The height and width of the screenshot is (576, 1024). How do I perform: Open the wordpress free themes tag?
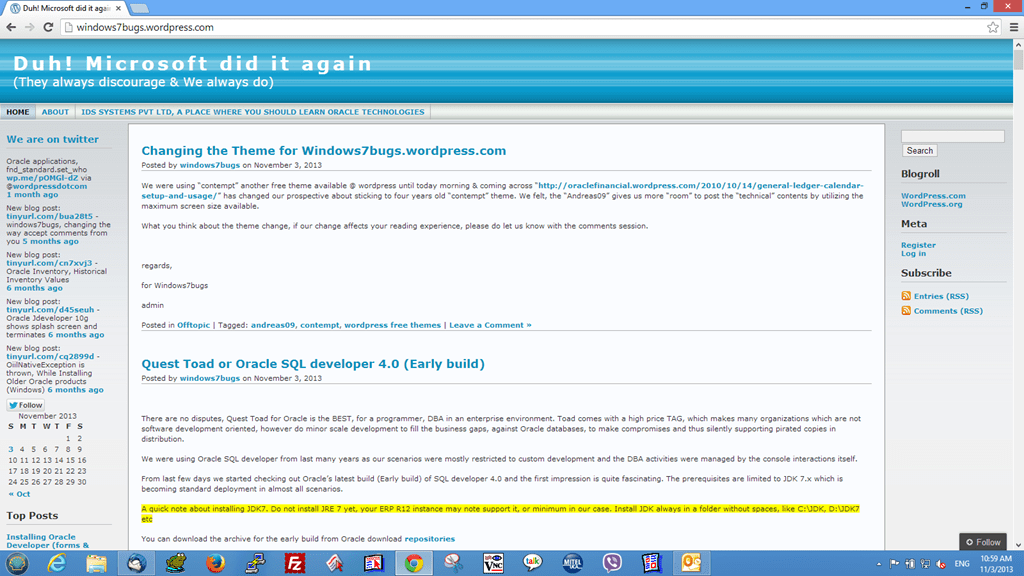coord(392,325)
